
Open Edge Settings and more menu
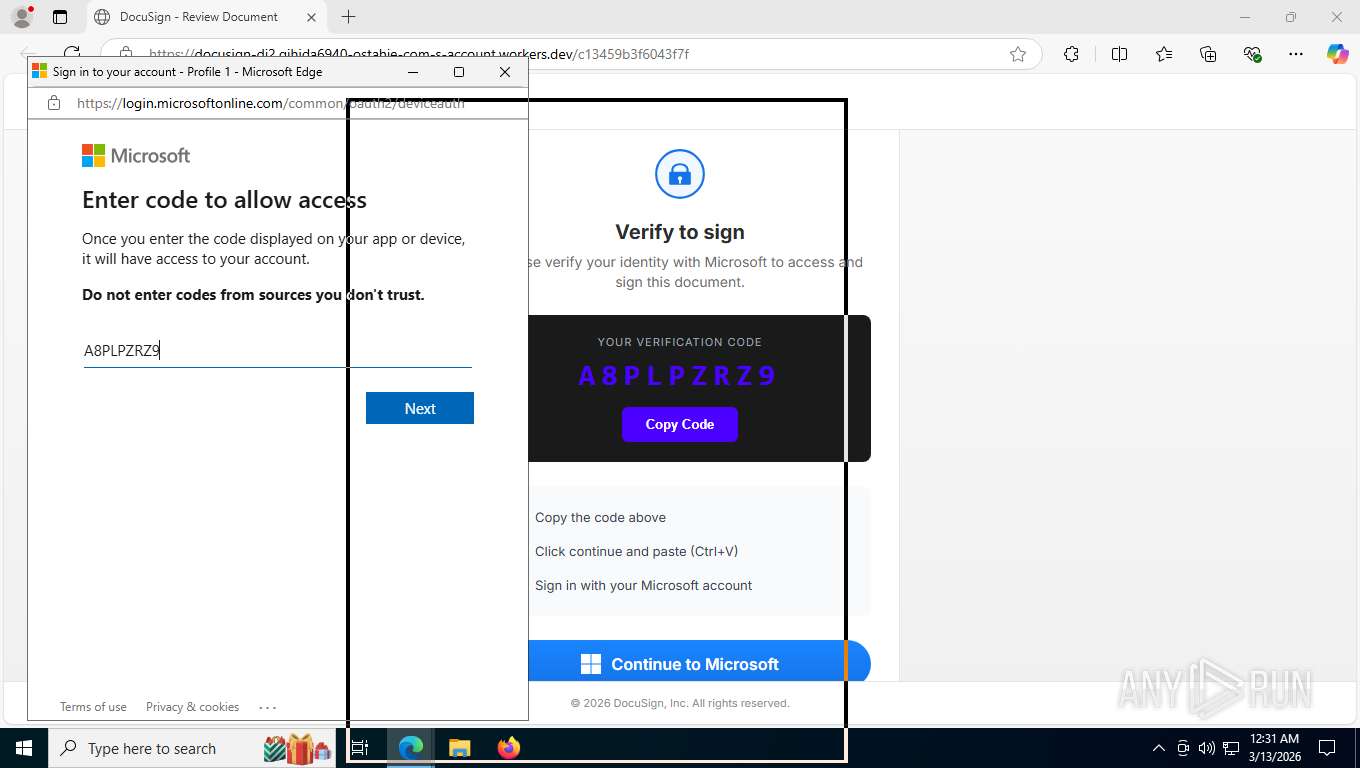click(1296, 54)
